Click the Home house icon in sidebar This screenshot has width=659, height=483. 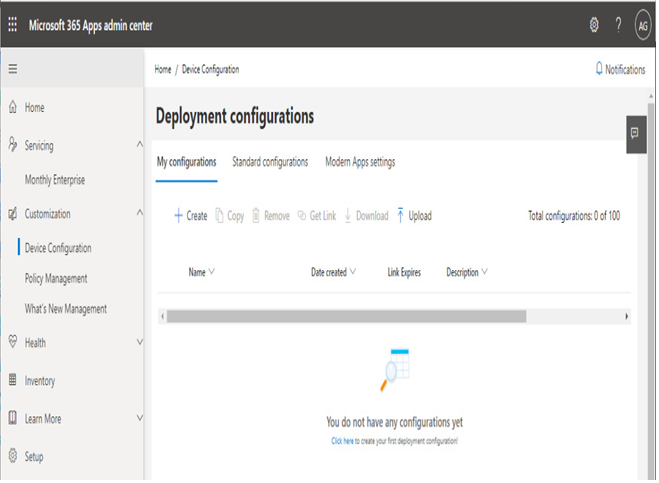(13, 107)
